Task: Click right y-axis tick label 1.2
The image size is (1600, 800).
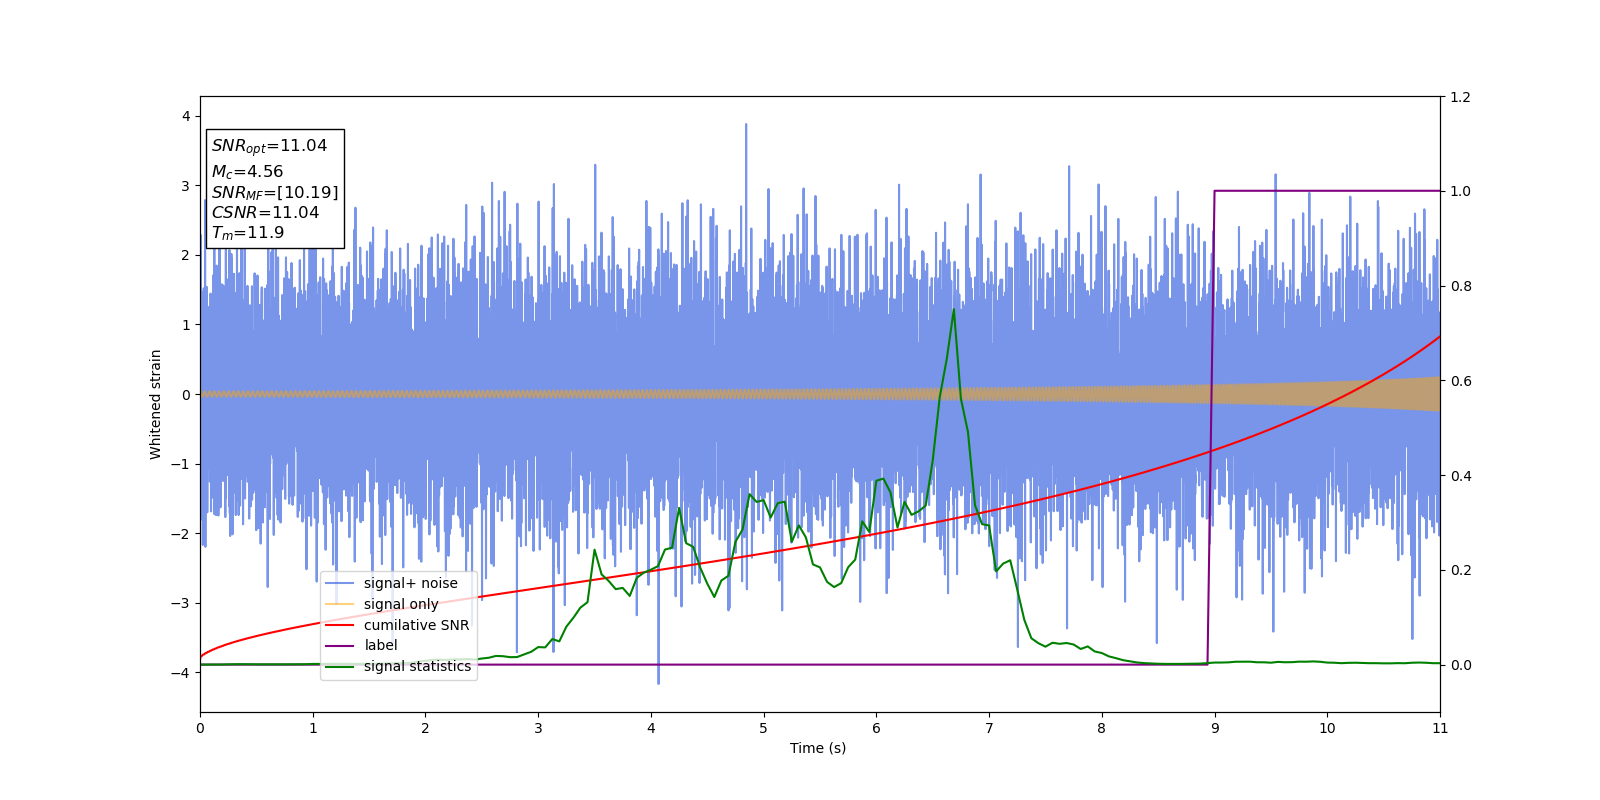Action: click(x=1460, y=97)
